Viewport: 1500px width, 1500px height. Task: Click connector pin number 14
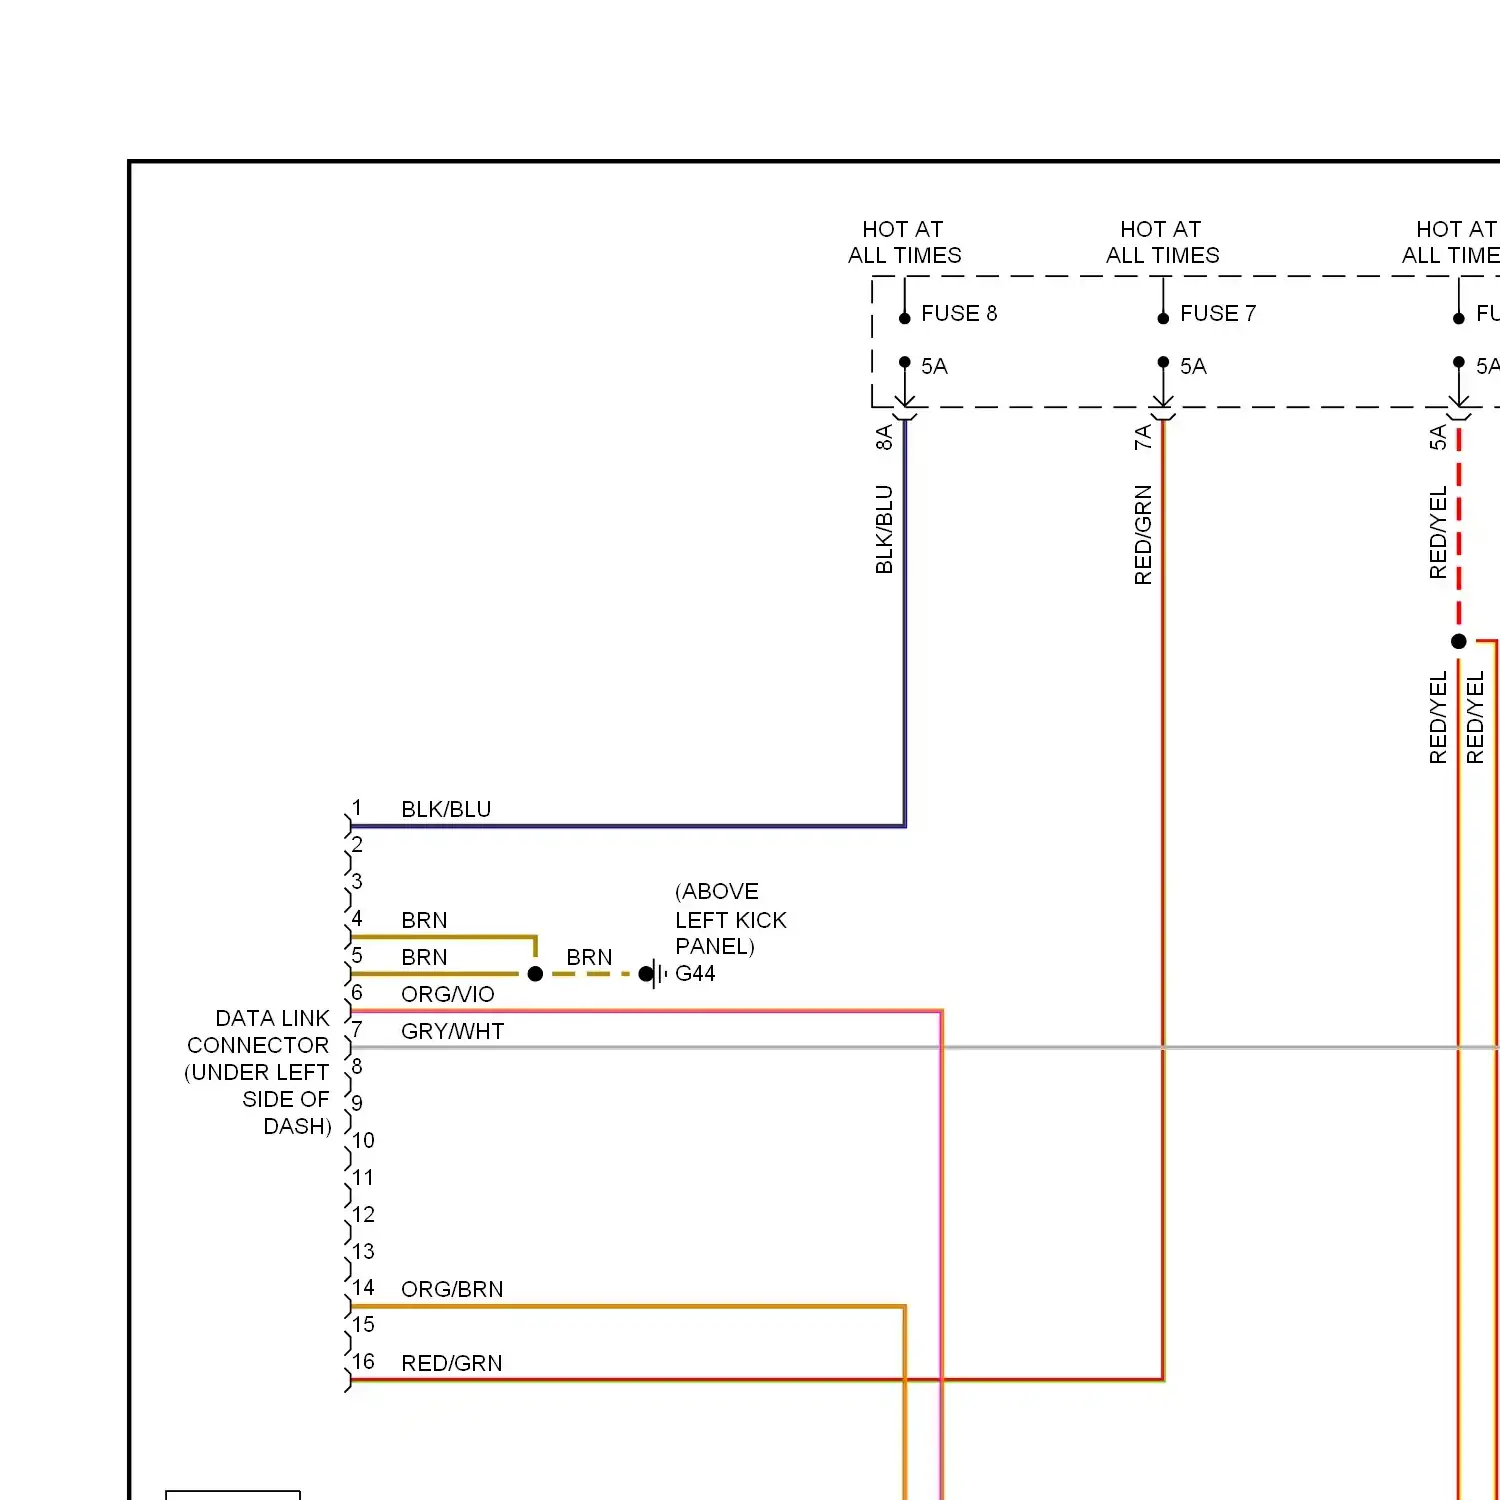coord(363,1287)
